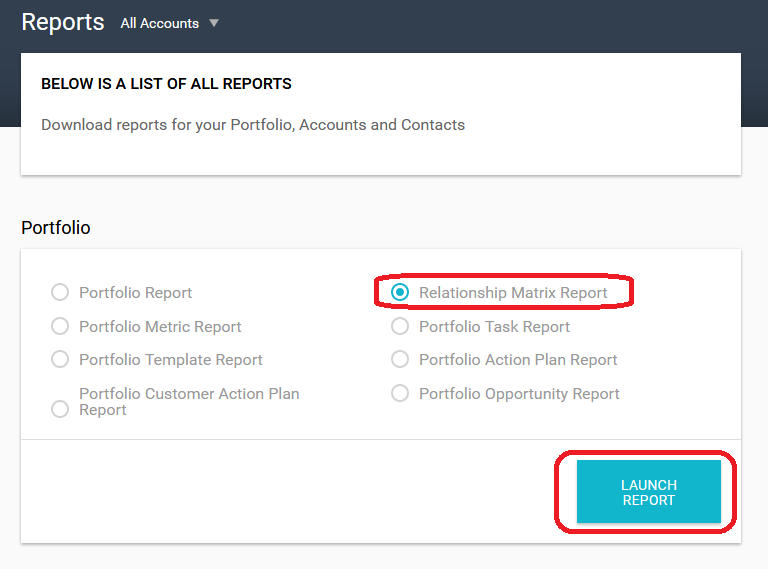The image size is (768, 569).
Task: Launch the selected report
Action: [648, 492]
